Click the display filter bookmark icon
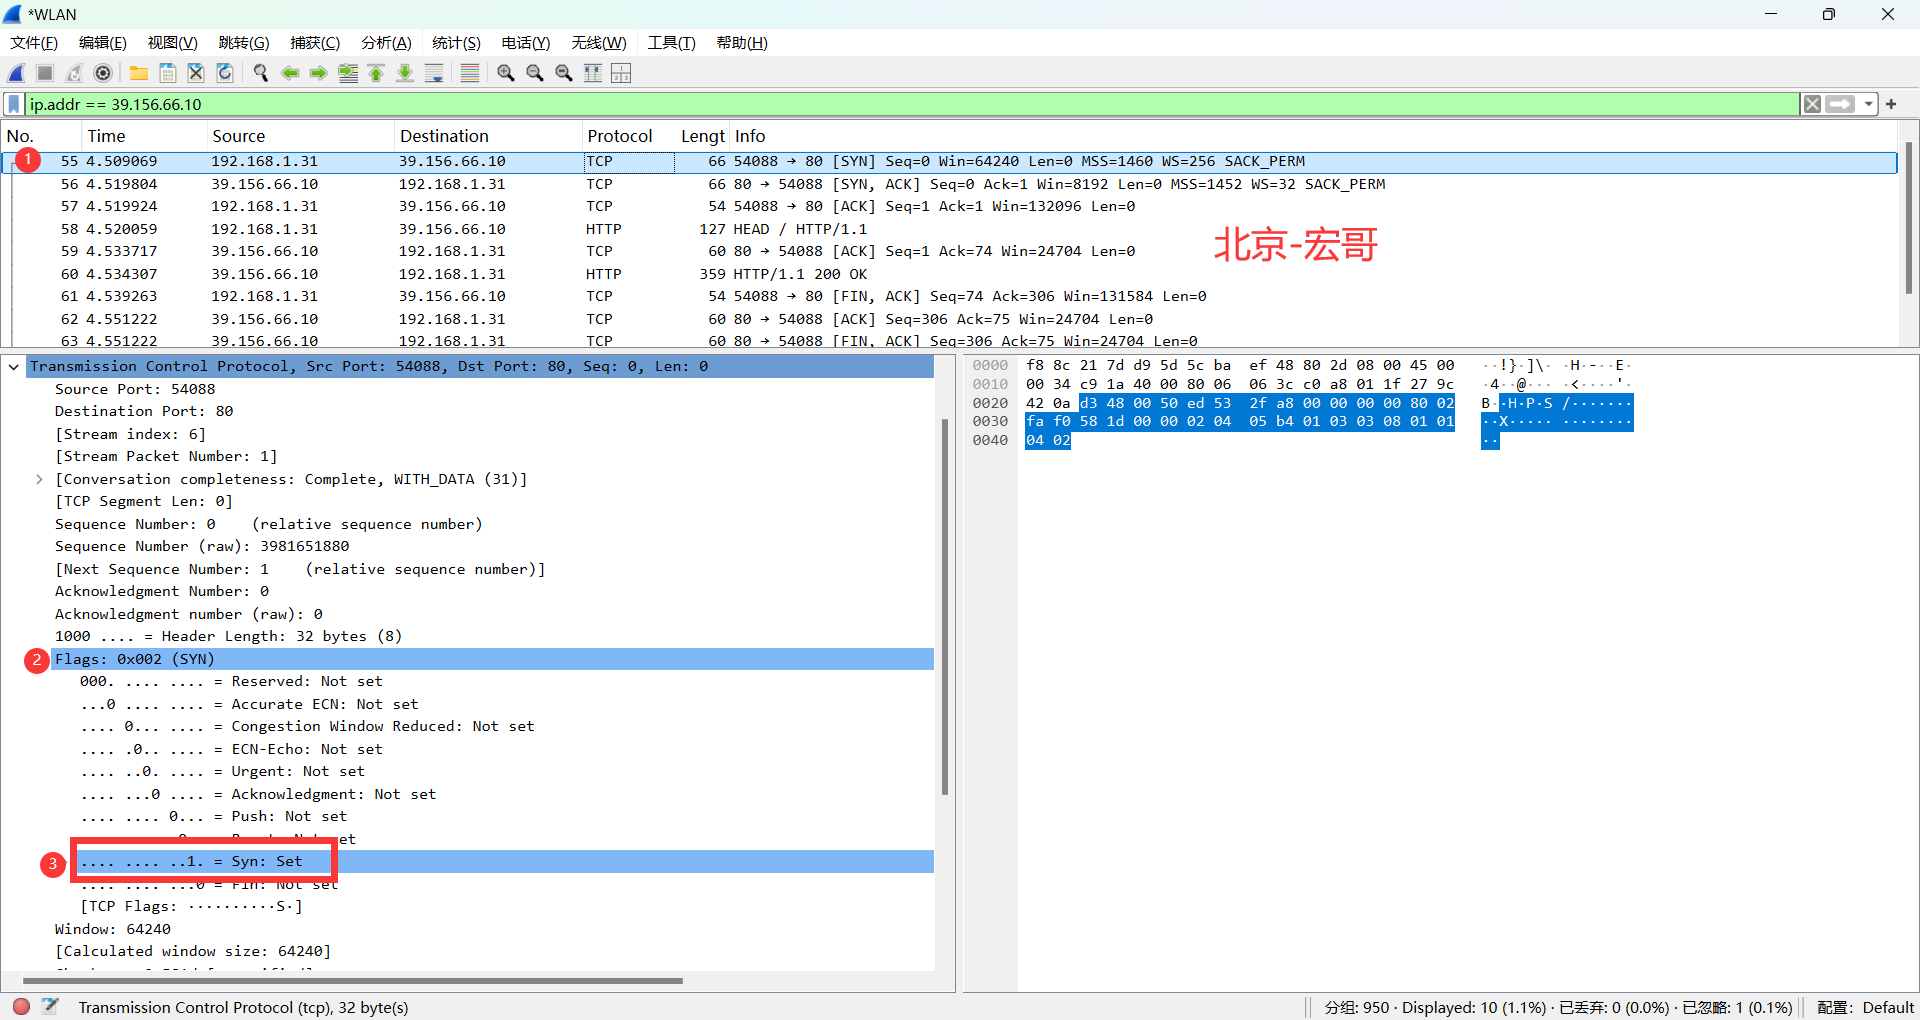The width and height of the screenshot is (1920, 1020). coord(14,104)
